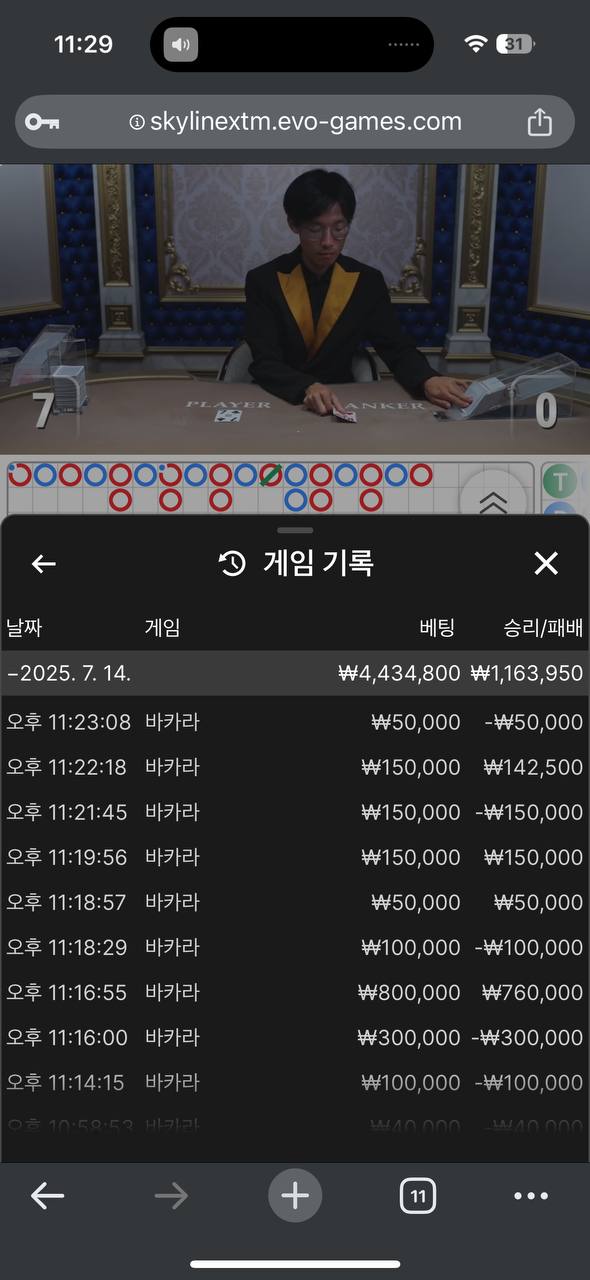The height and width of the screenshot is (1280, 590).
Task: Open the browser three-dot menu
Action: click(x=531, y=1195)
